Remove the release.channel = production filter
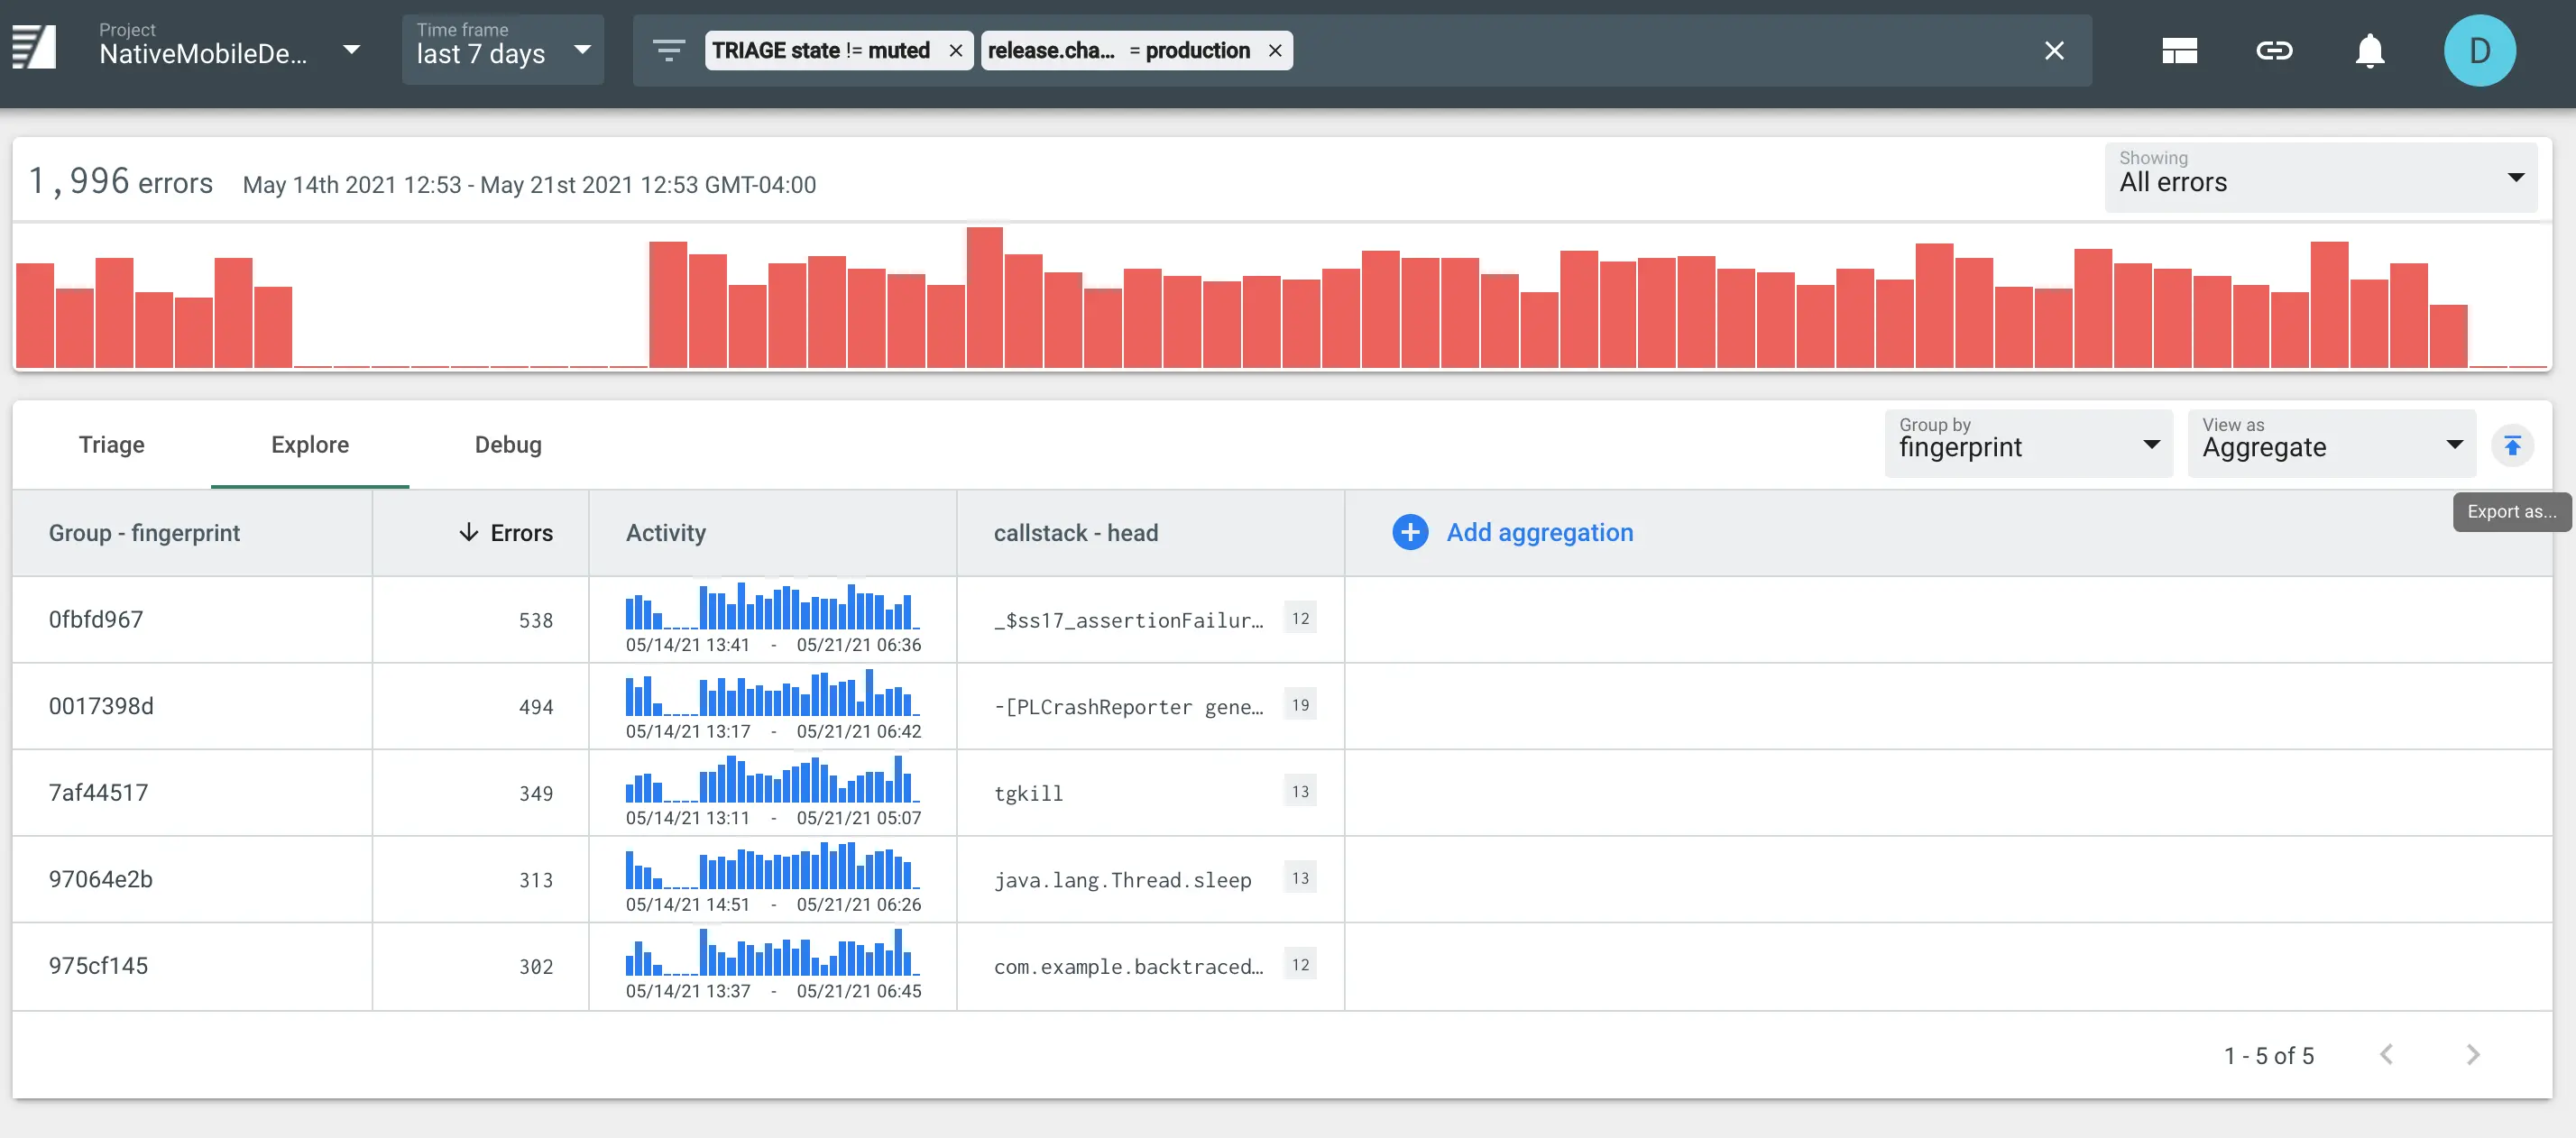Image resolution: width=2576 pixels, height=1138 pixels. pos(1275,50)
